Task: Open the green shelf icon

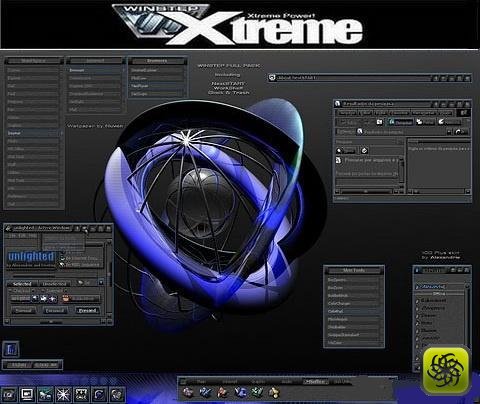Action: click(257, 392)
